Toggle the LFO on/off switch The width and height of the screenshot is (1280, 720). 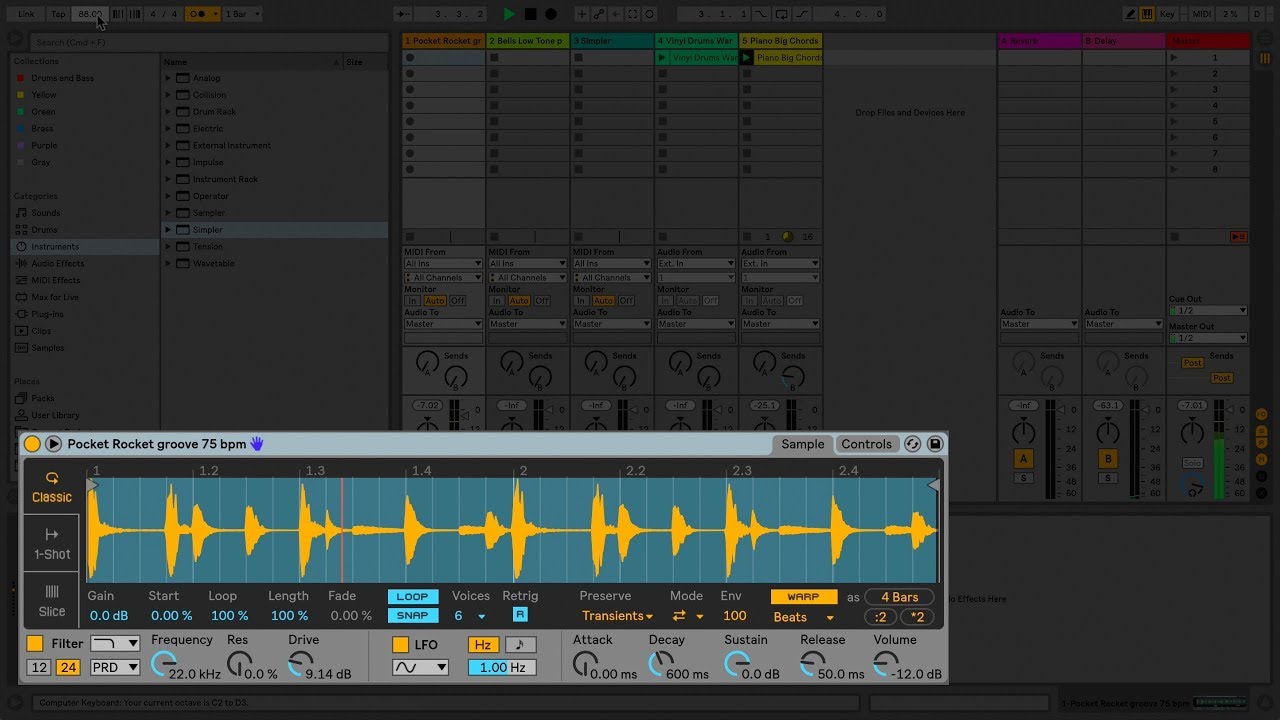[400, 645]
